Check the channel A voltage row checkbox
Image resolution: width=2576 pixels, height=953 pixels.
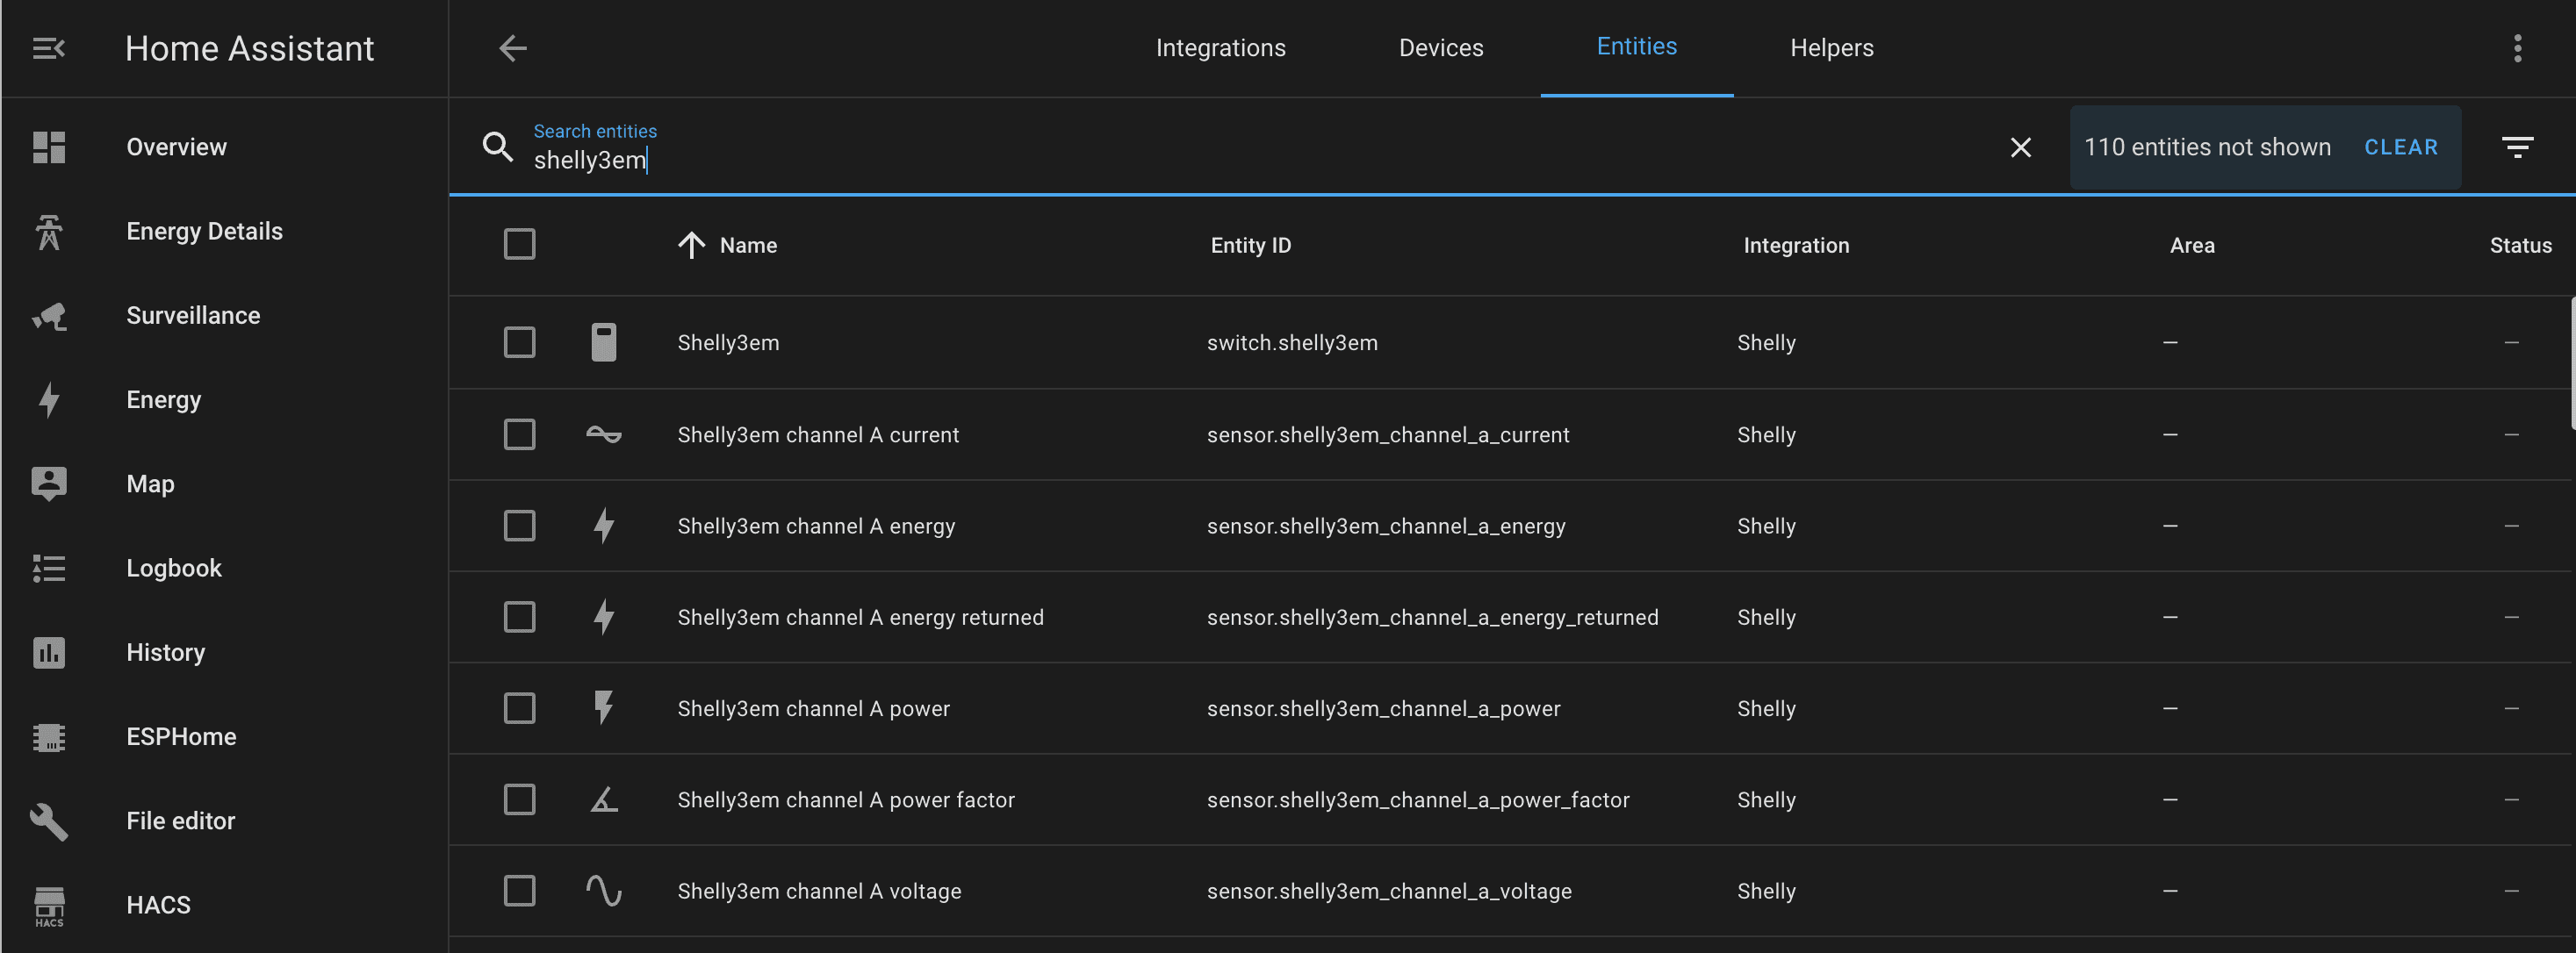tap(519, 891)
